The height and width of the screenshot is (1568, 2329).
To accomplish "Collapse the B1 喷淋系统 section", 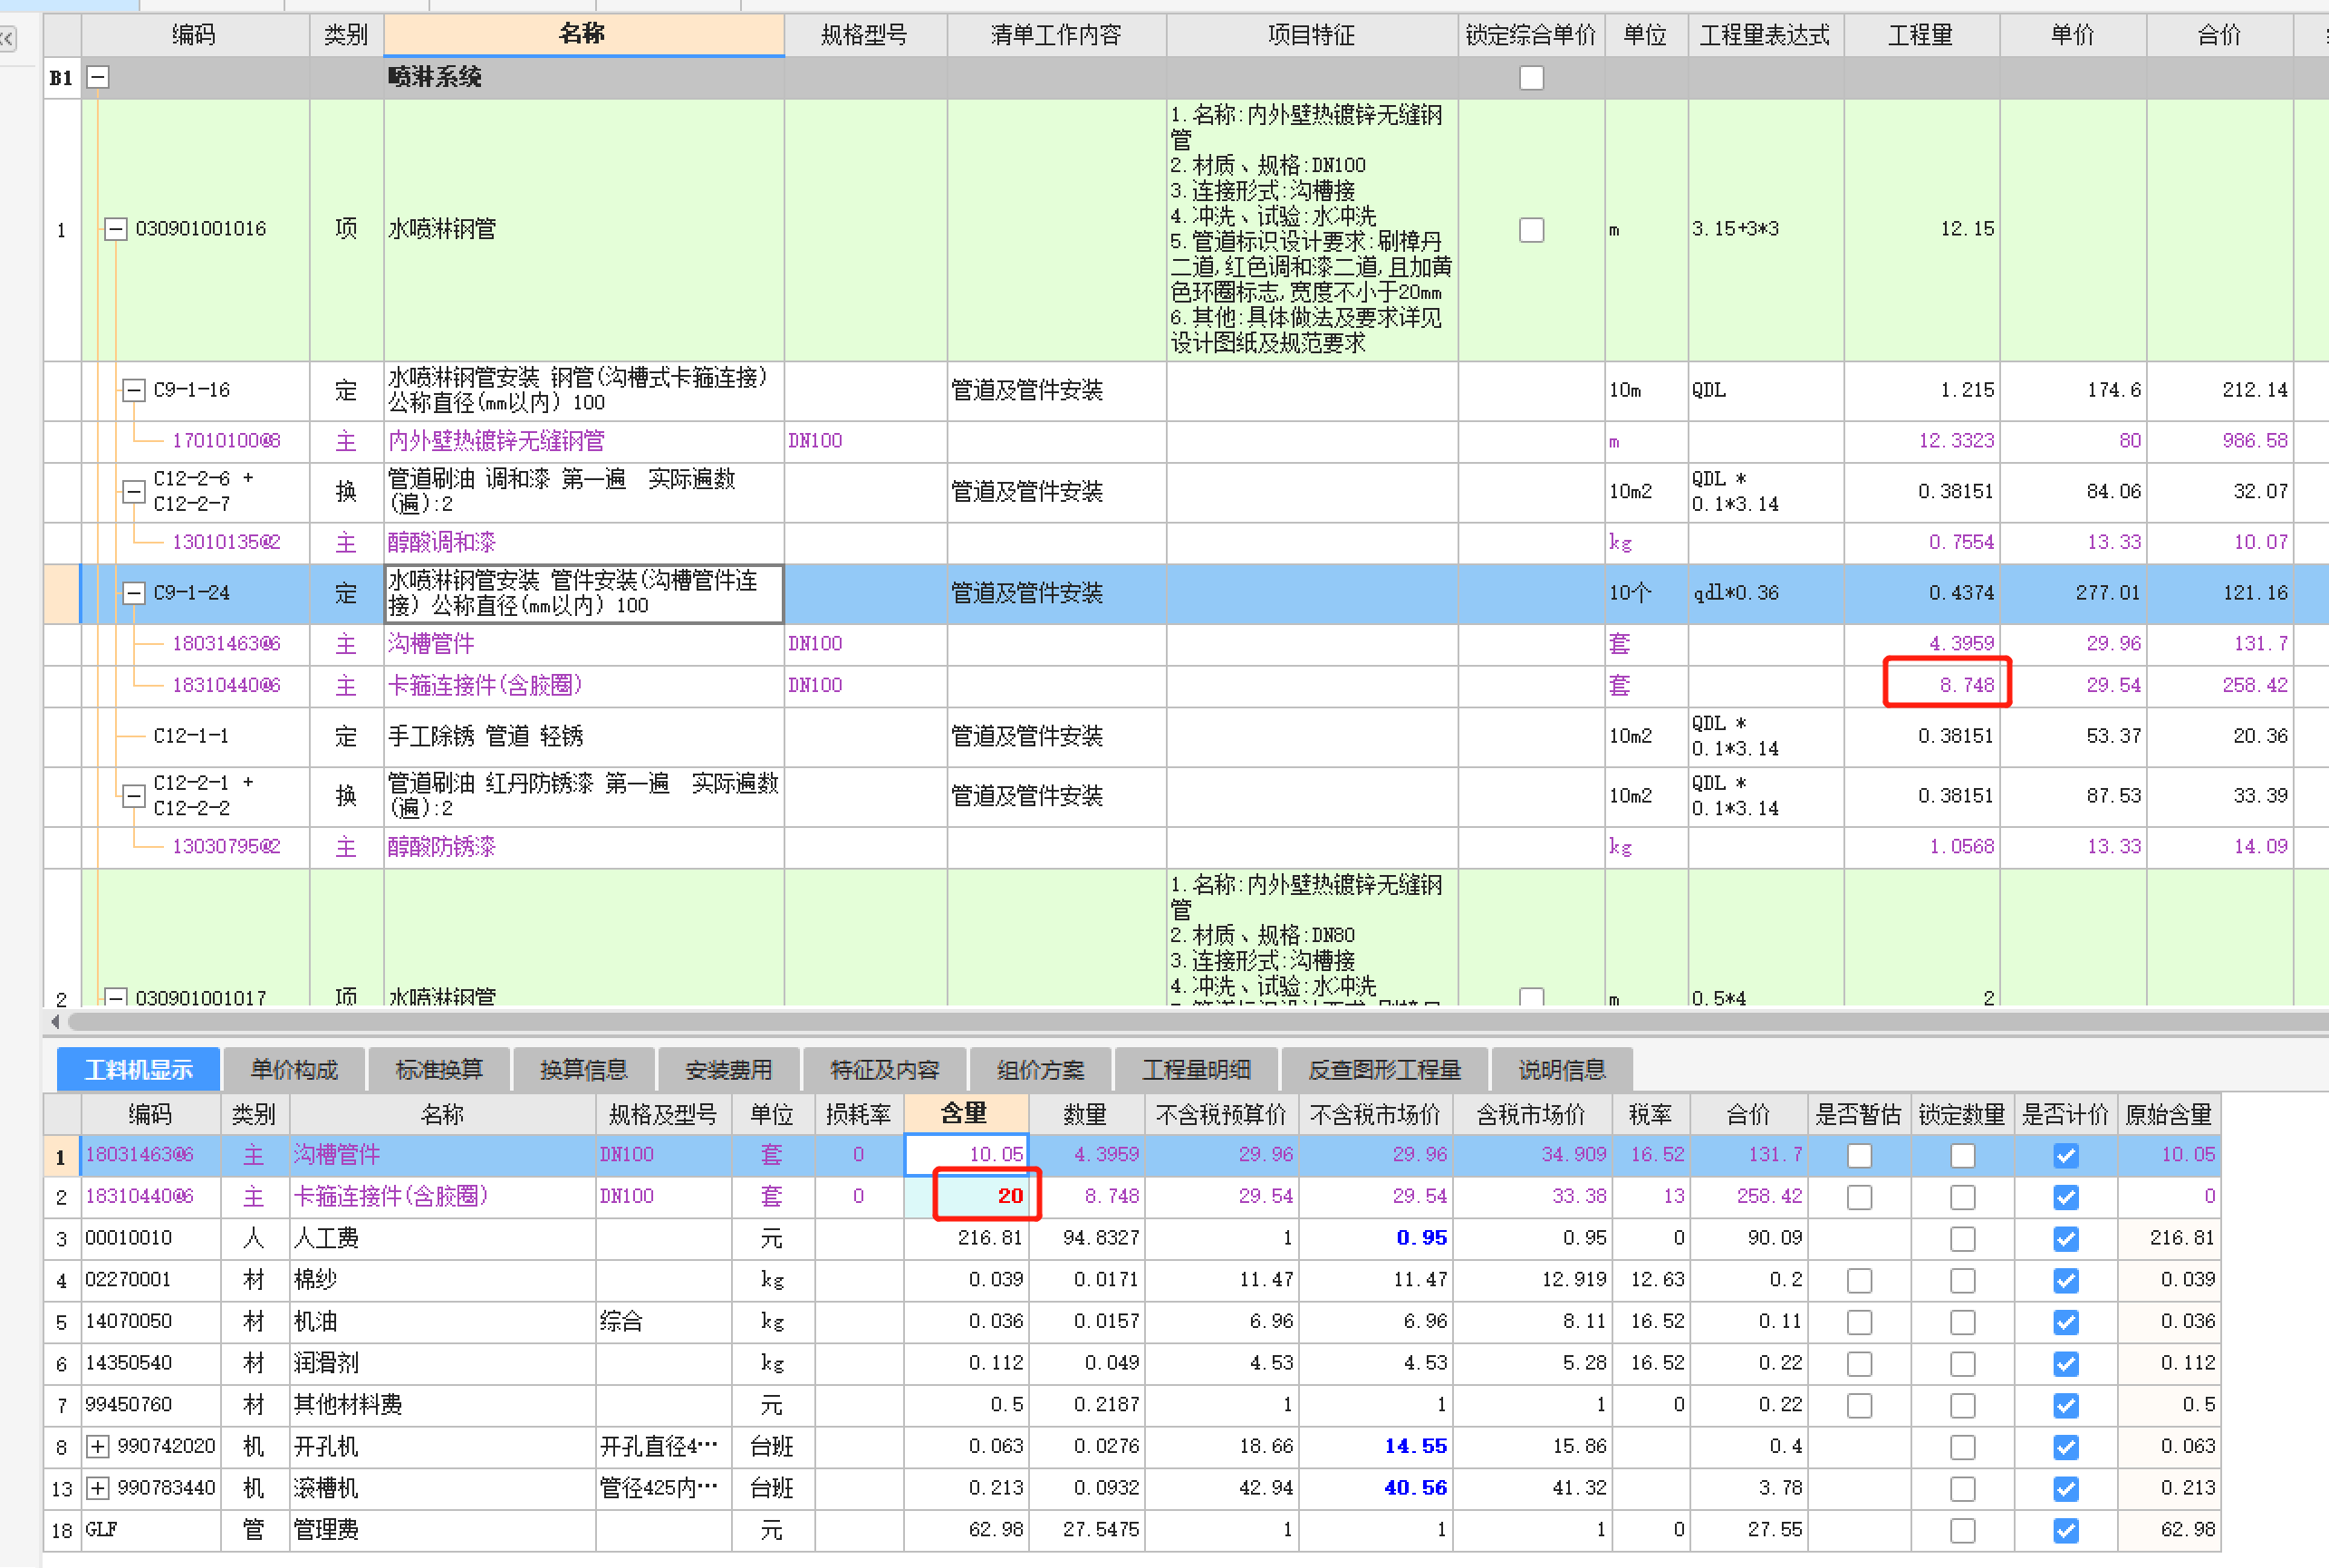I will 98,77.
